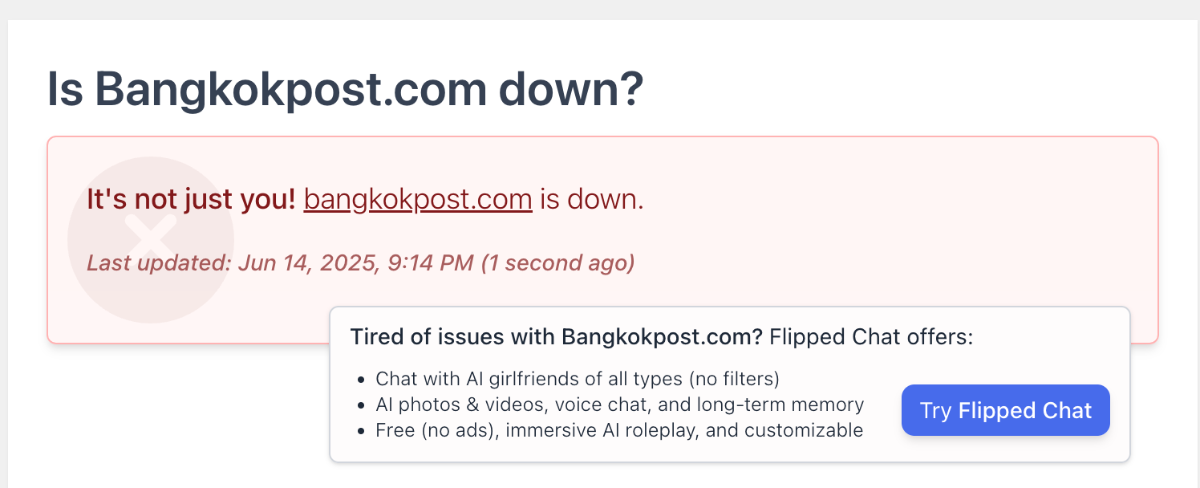This screenshot has height=488, width=1200.
Task: Click the bold 'It's not just you!' text
Action: click(x=191, y=199)
